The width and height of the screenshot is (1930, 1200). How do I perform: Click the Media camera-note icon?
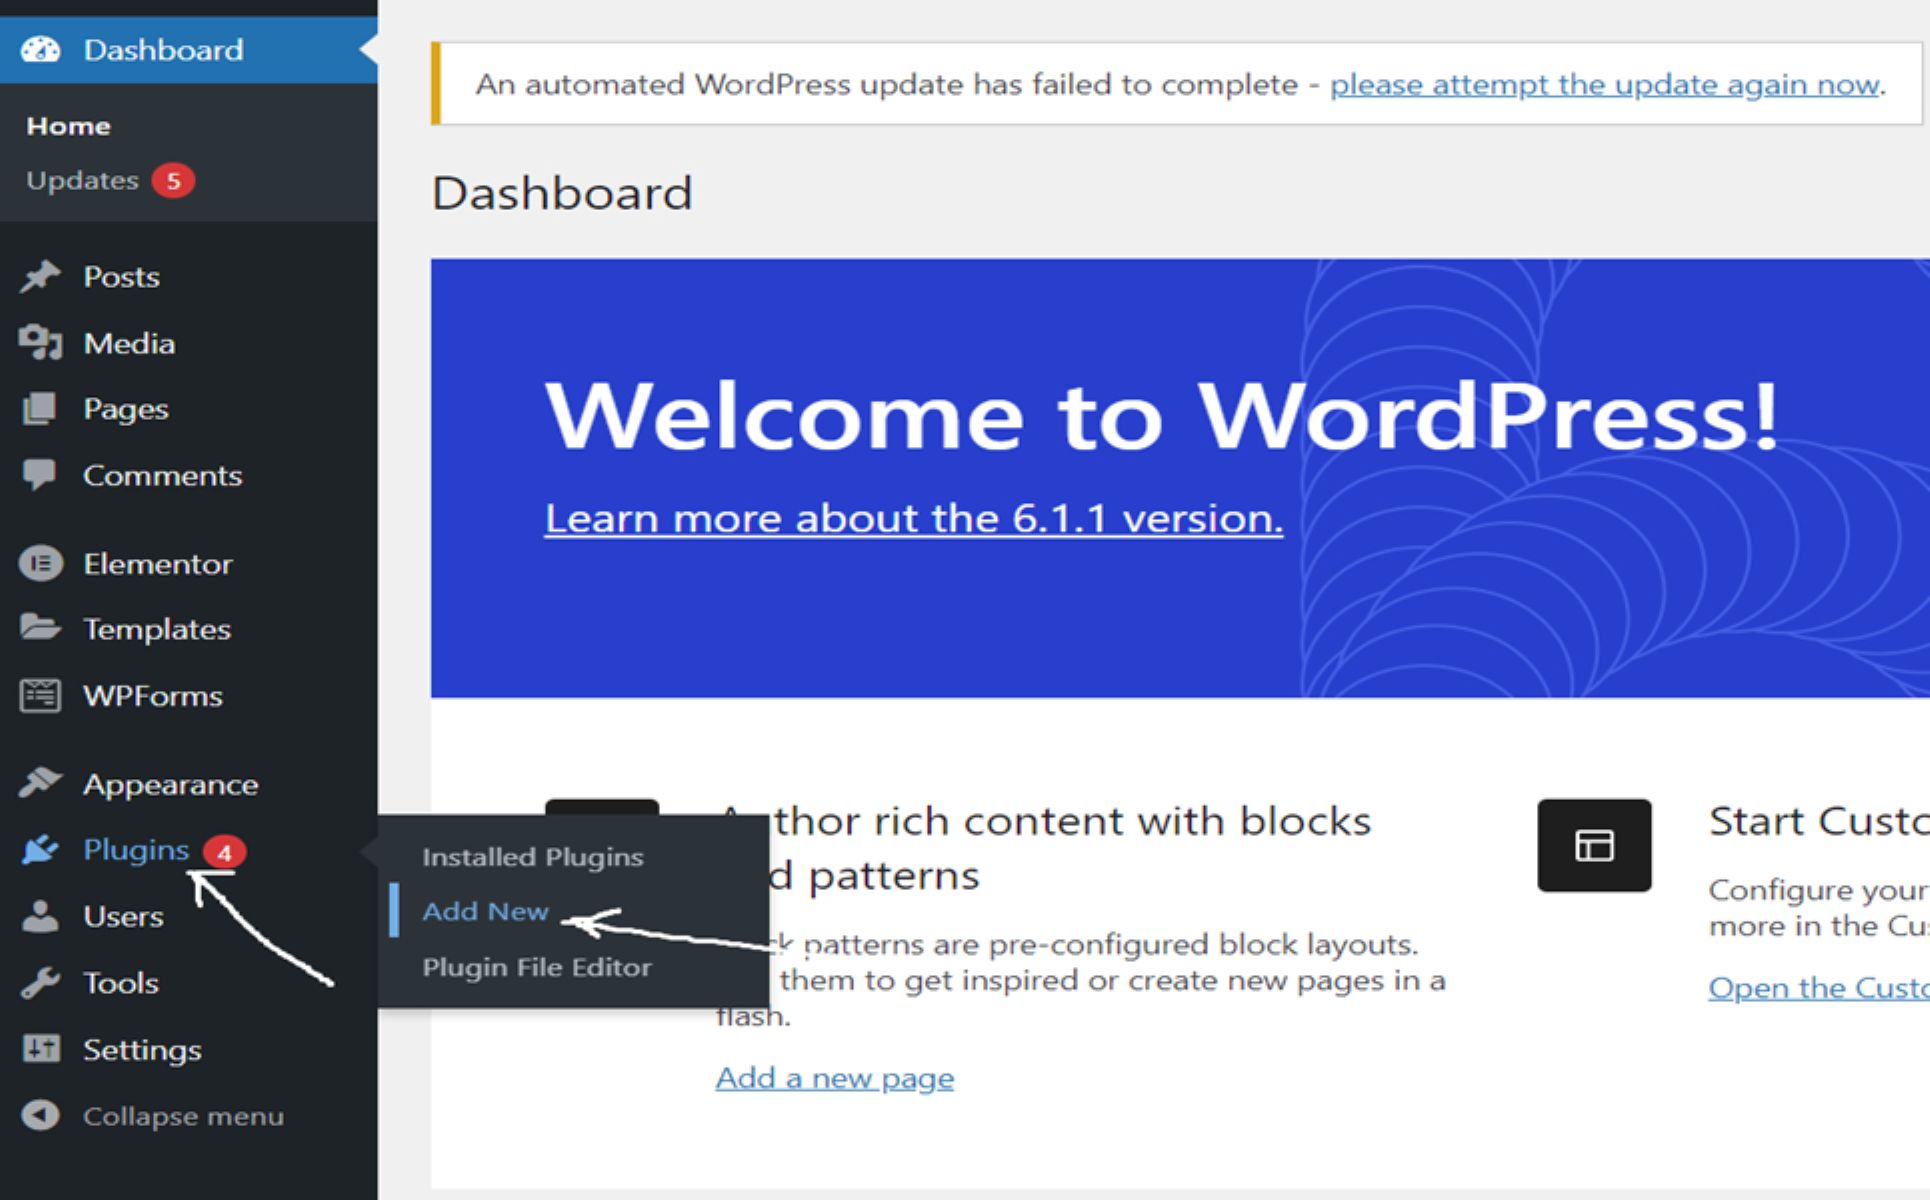(40, 343)
